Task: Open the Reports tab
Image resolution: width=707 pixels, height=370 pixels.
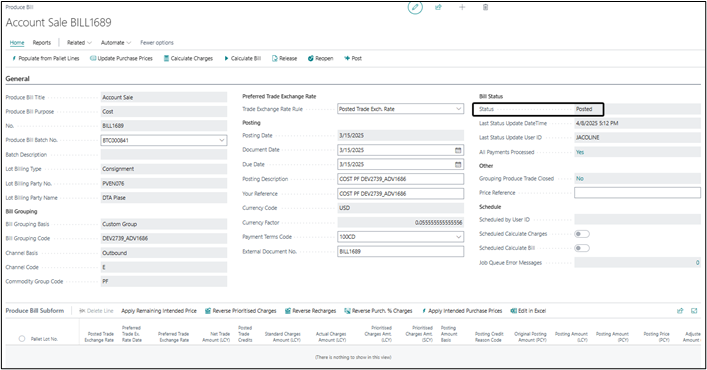Action: coord(41,43)
